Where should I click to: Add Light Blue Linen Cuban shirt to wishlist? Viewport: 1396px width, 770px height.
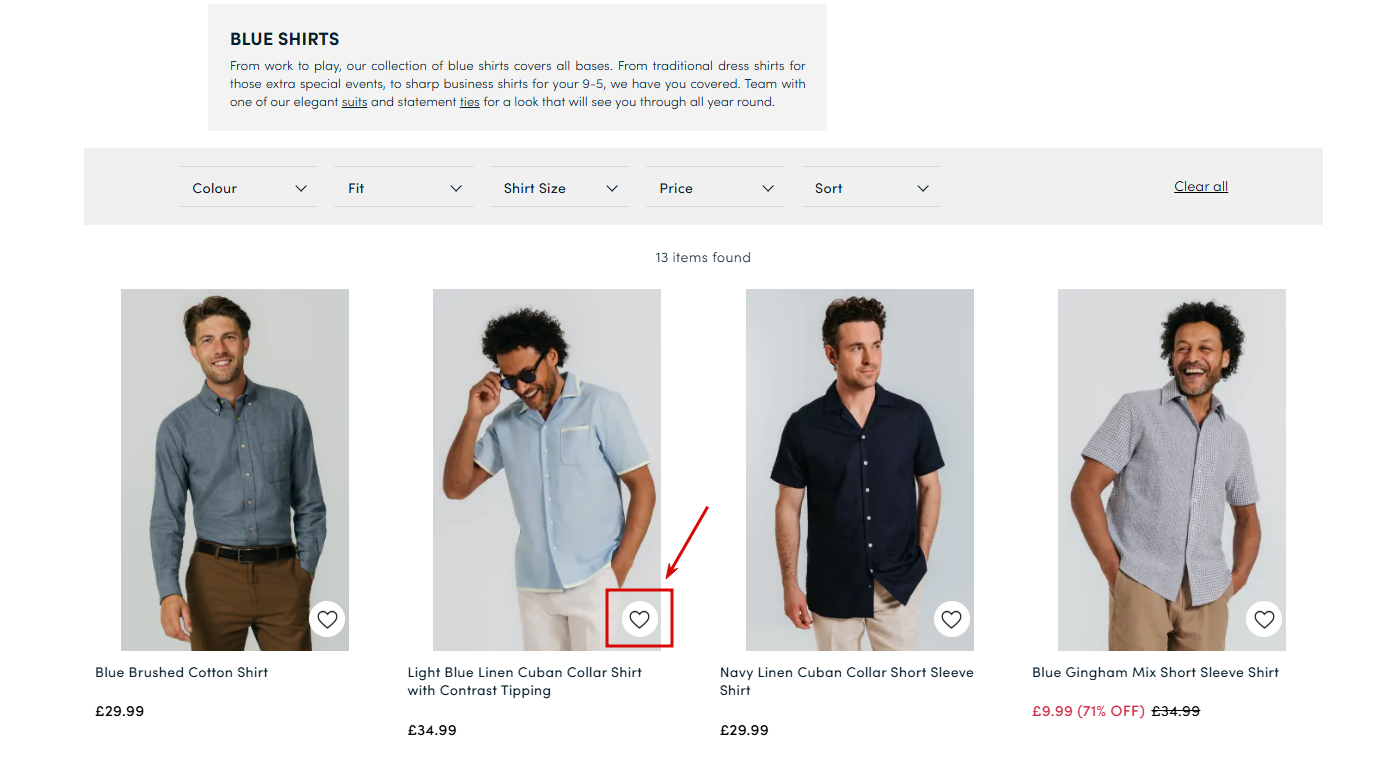(640, 620)
